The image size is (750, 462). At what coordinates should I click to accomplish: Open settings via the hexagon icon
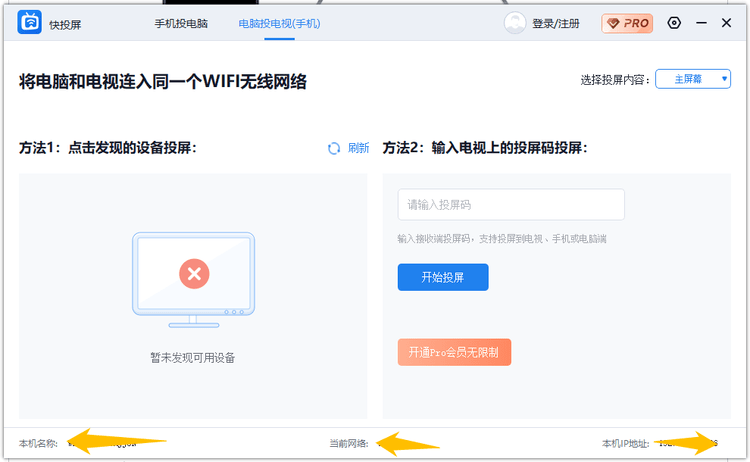tap(674, 23)
